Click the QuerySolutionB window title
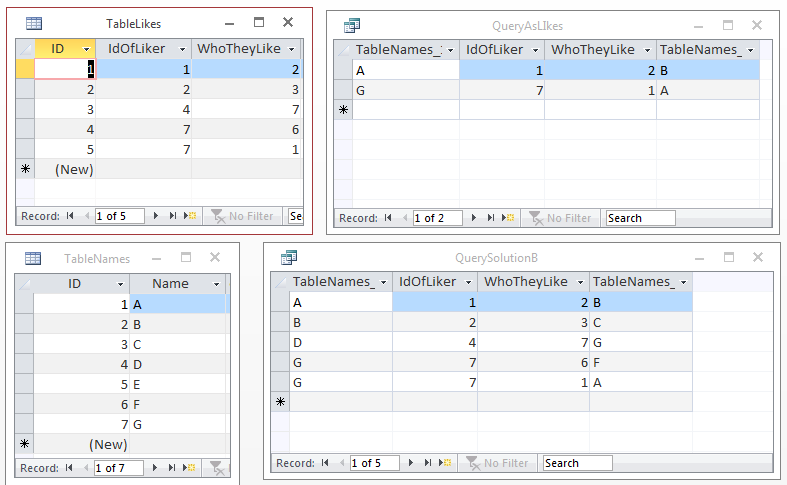Image resolution: width=787 pixels, height=485 pixels. point(496,258)
